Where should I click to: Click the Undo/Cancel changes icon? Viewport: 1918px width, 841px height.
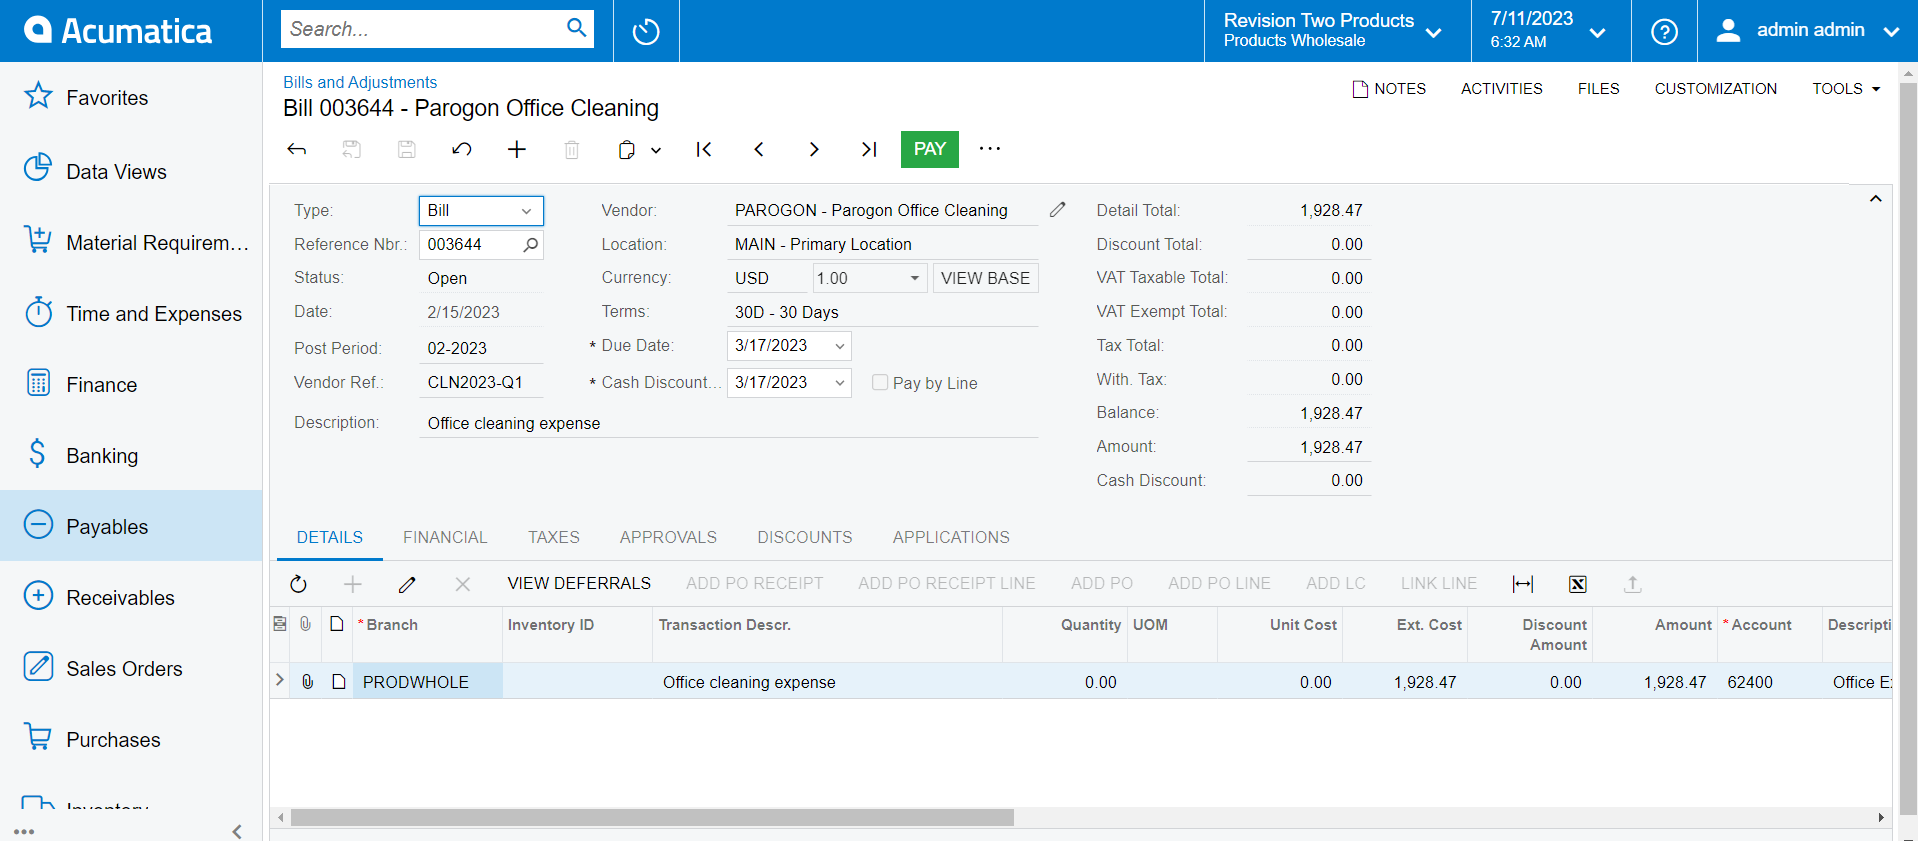coord(461,149)
